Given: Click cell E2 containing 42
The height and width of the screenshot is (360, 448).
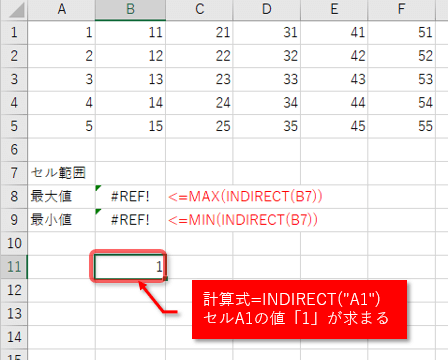Looking at the screenshot, I should pos(334,56).
